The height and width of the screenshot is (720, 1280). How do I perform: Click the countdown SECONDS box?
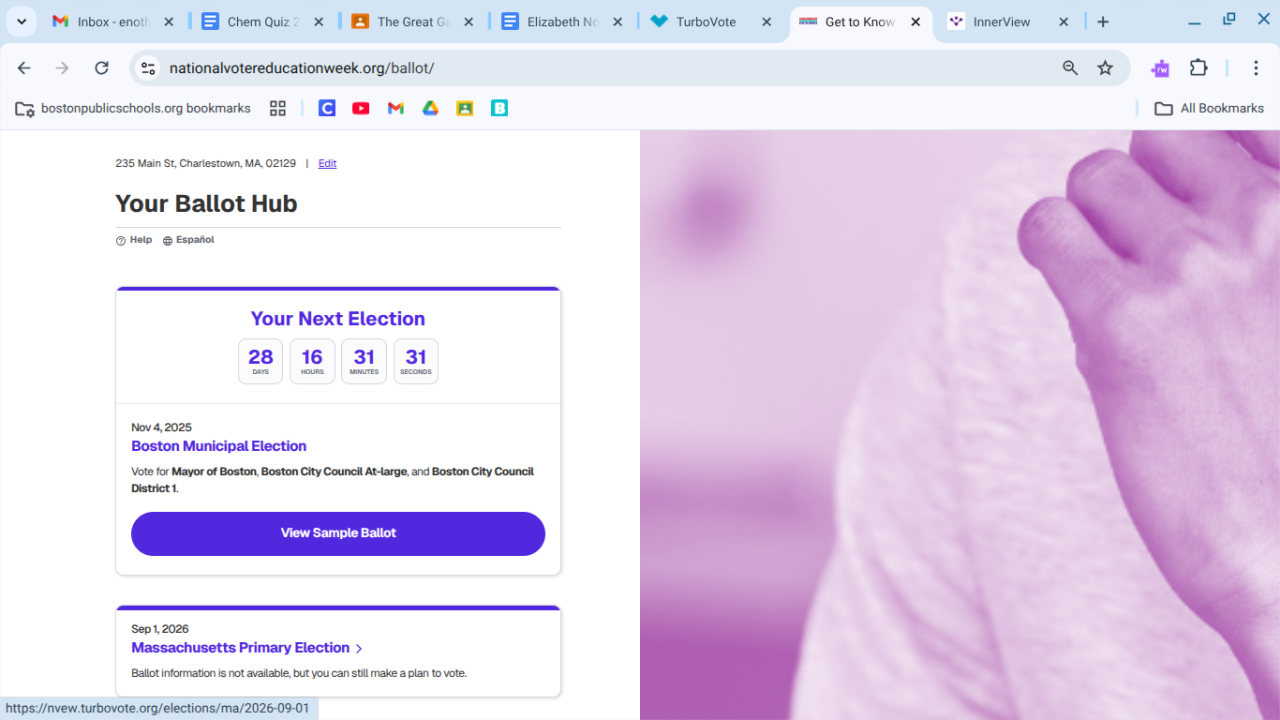(x=416, y=361)
